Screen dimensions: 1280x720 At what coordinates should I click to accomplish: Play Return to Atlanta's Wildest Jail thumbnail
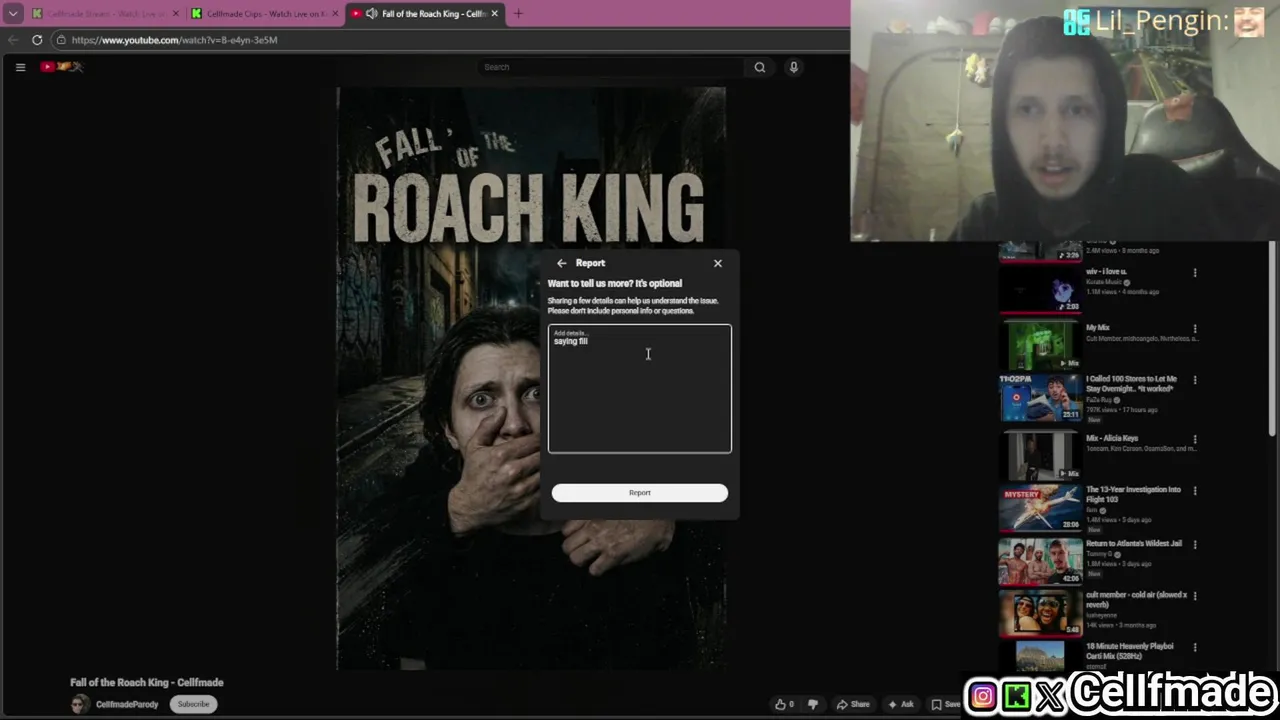[1040, 561]
